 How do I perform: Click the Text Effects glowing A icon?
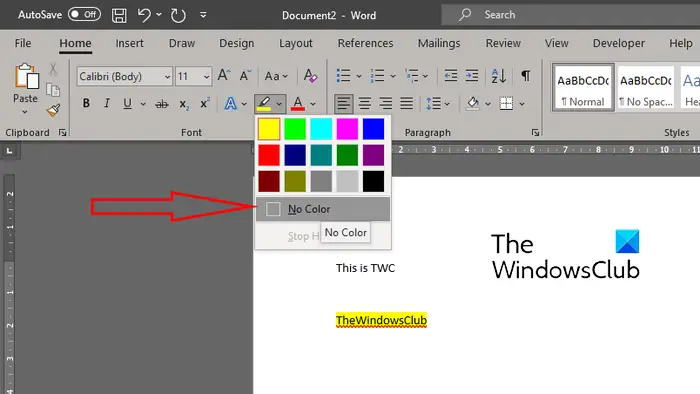point(230,104)
